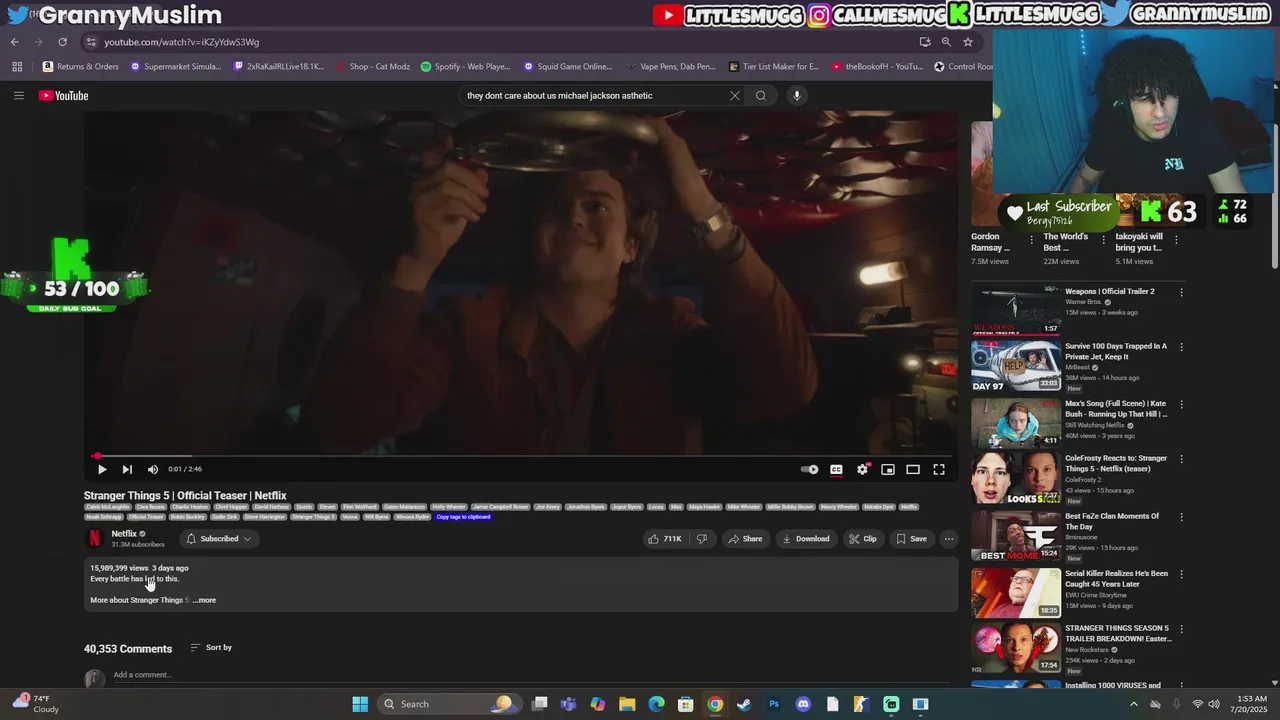Toggle the autoplay switch in player
1280x720 pixels.
click(x=810, y=469)
